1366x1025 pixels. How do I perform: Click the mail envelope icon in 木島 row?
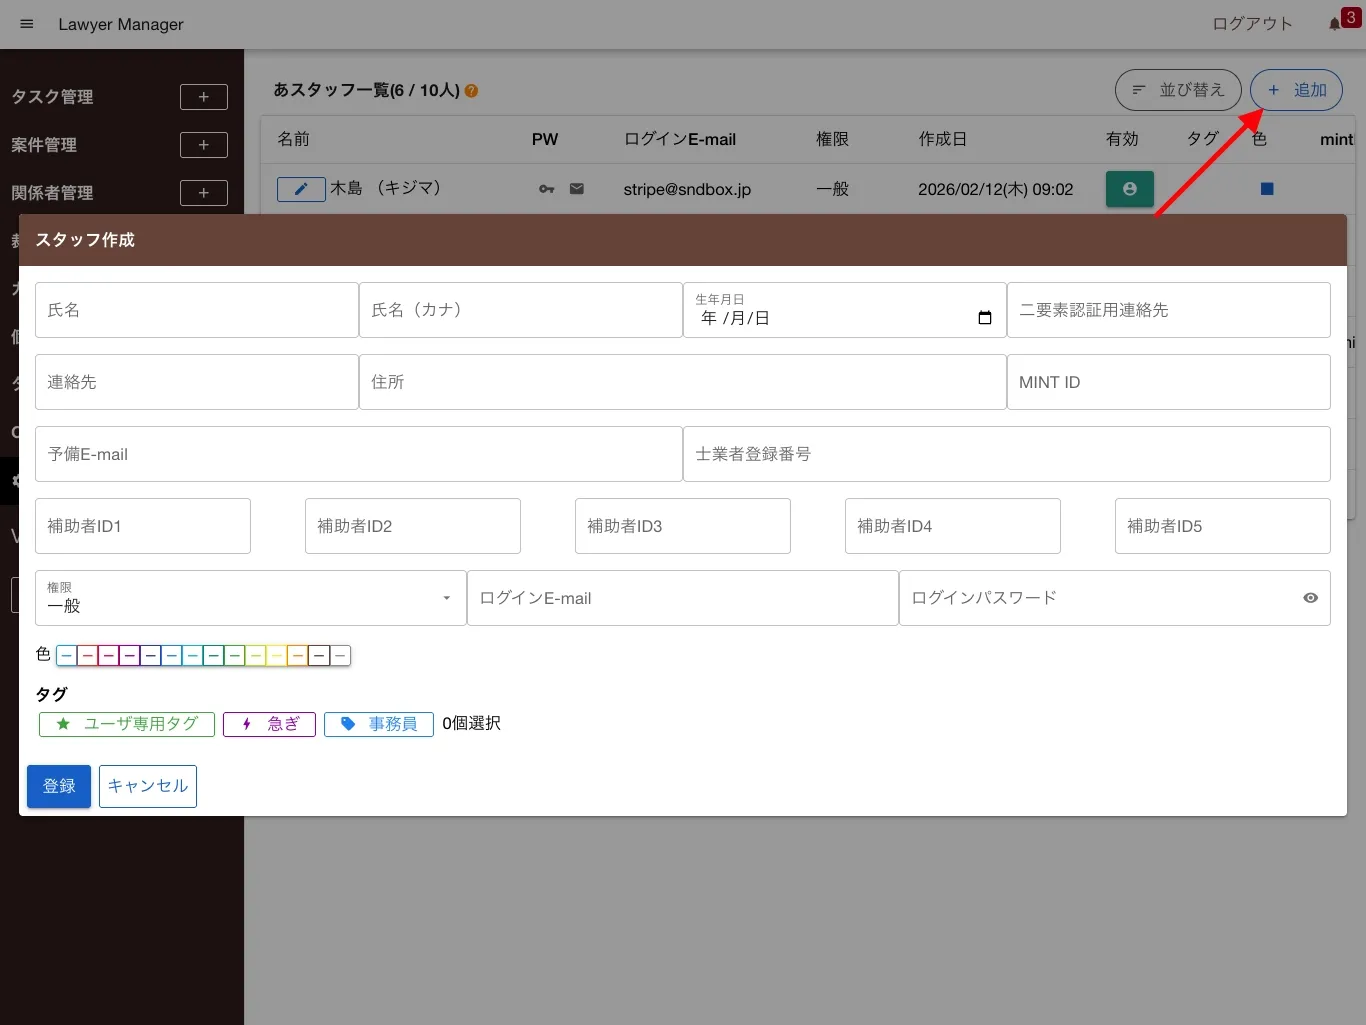[x=577, y=188]
